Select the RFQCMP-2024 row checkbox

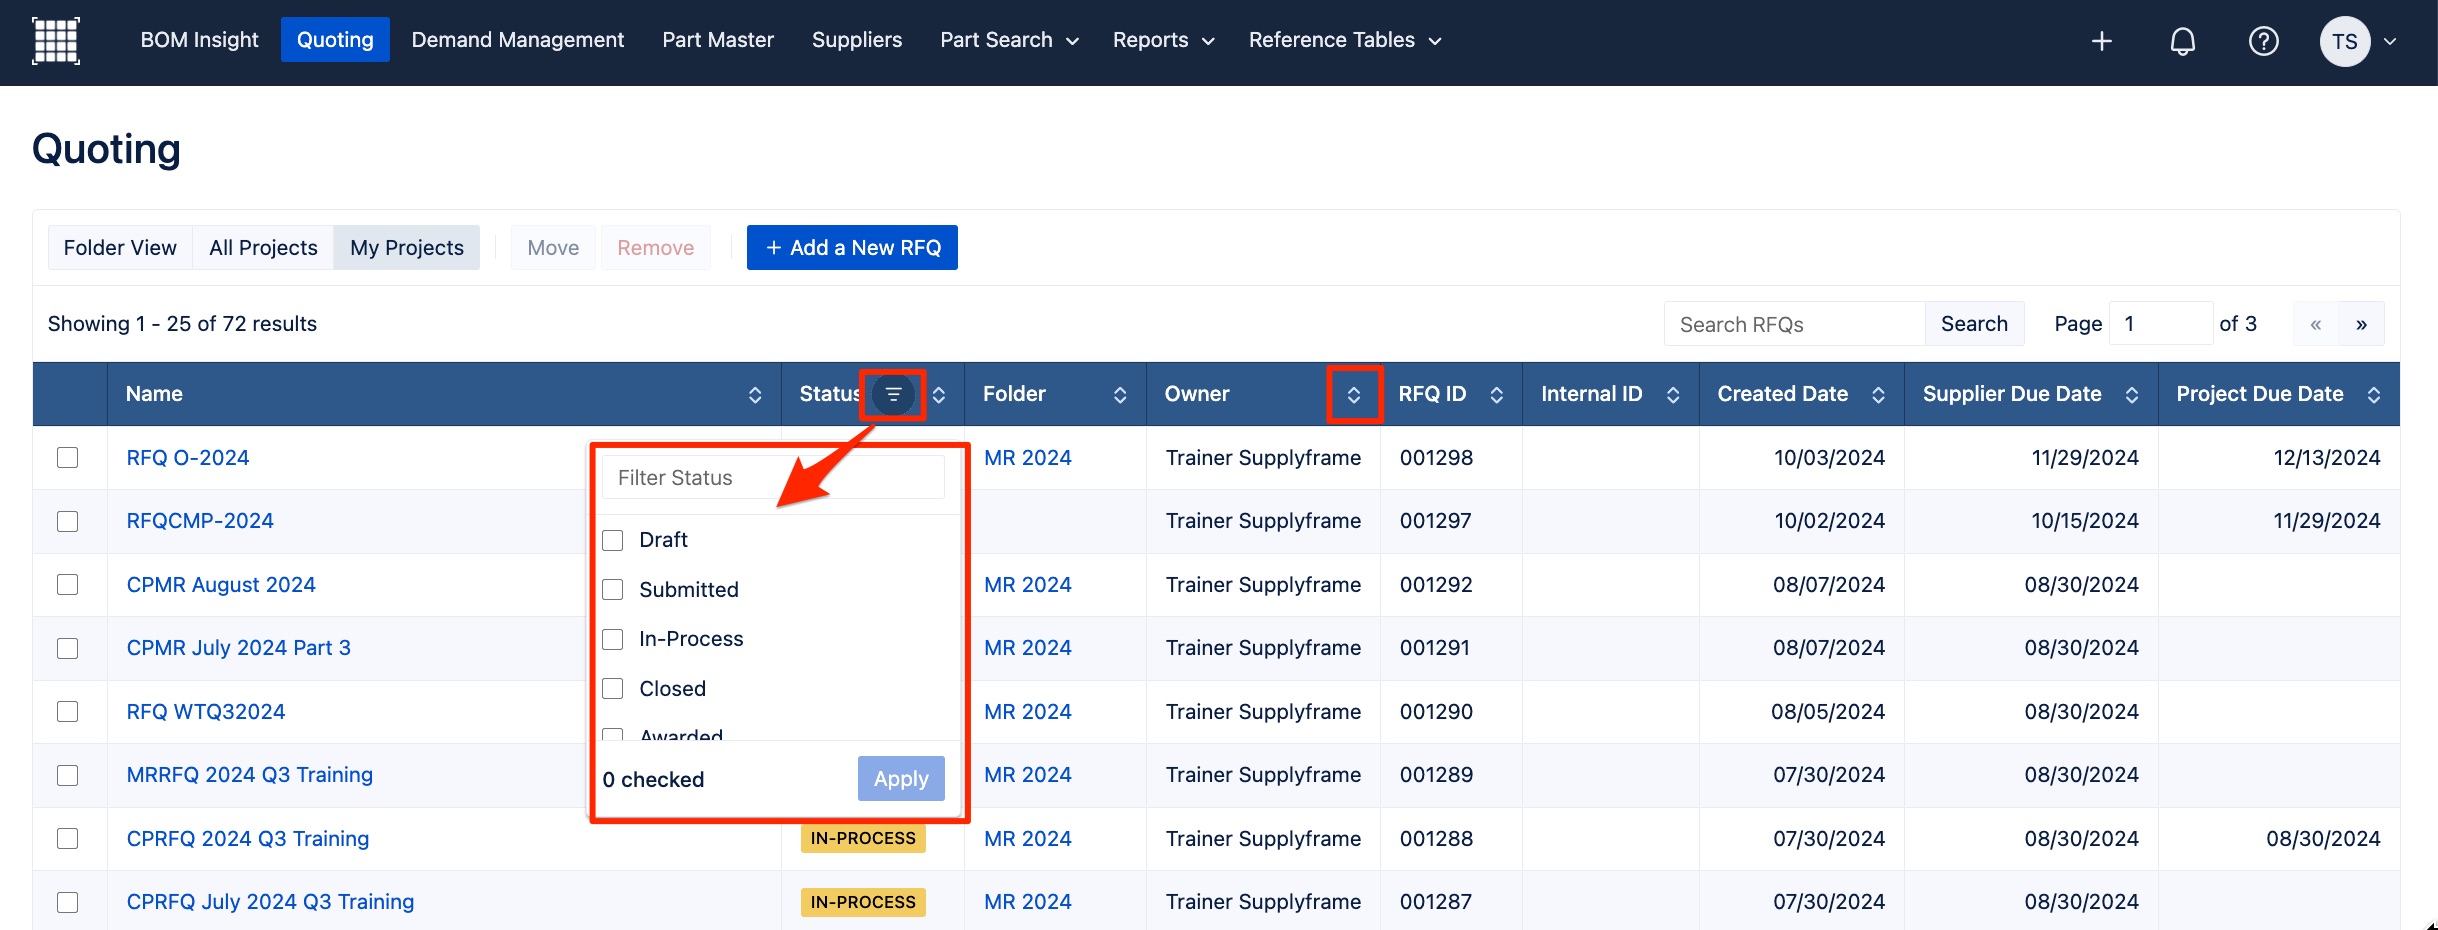tap(68, 521)
